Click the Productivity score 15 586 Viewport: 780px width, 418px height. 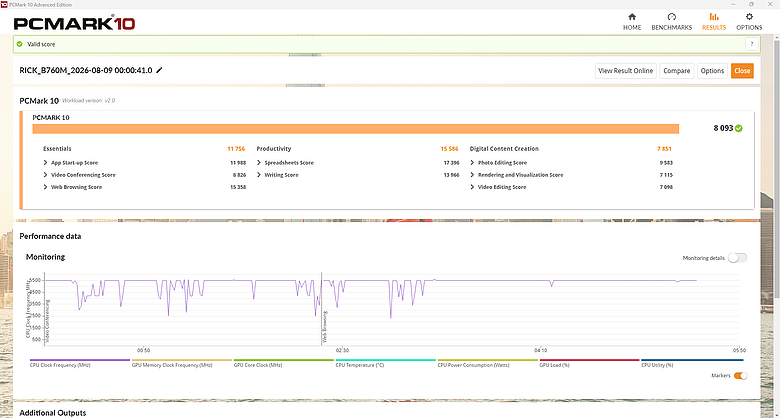450,149
